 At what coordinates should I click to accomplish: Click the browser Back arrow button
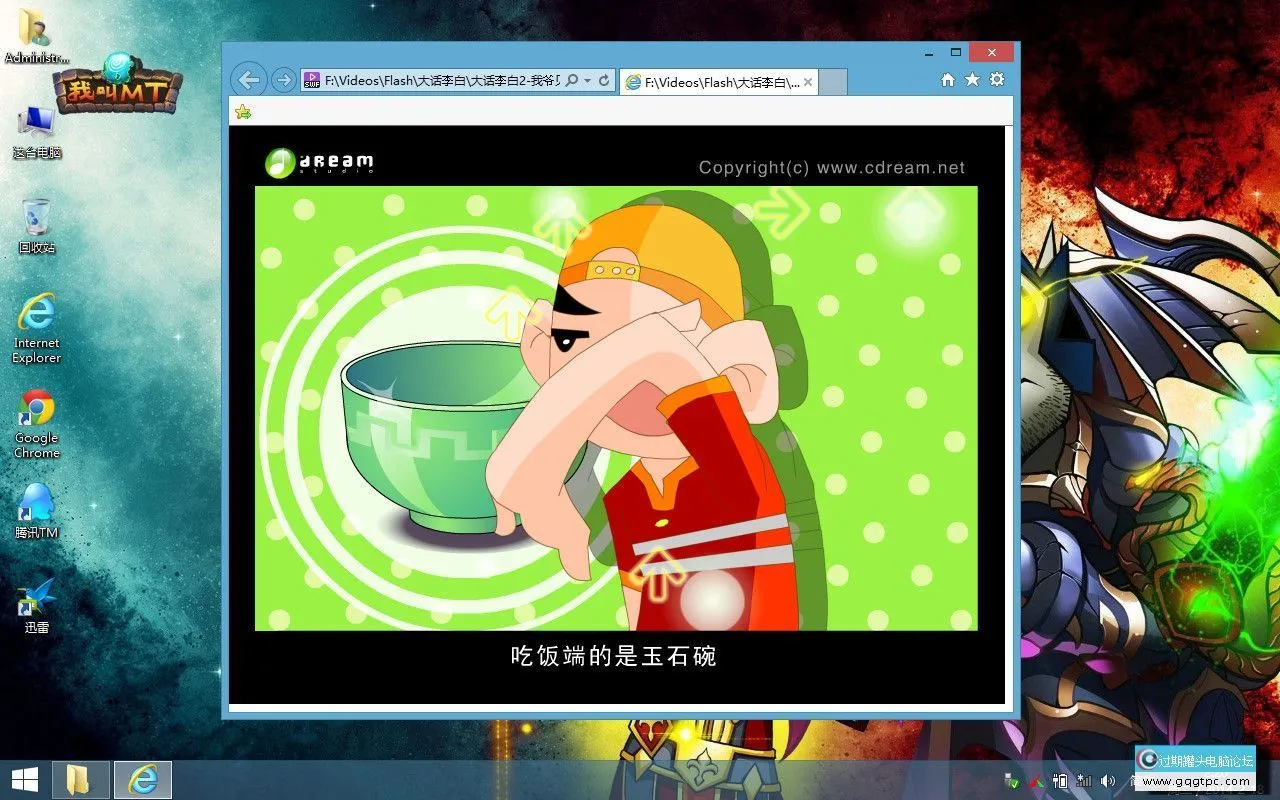pyautogui.click(x=249, y=80)
